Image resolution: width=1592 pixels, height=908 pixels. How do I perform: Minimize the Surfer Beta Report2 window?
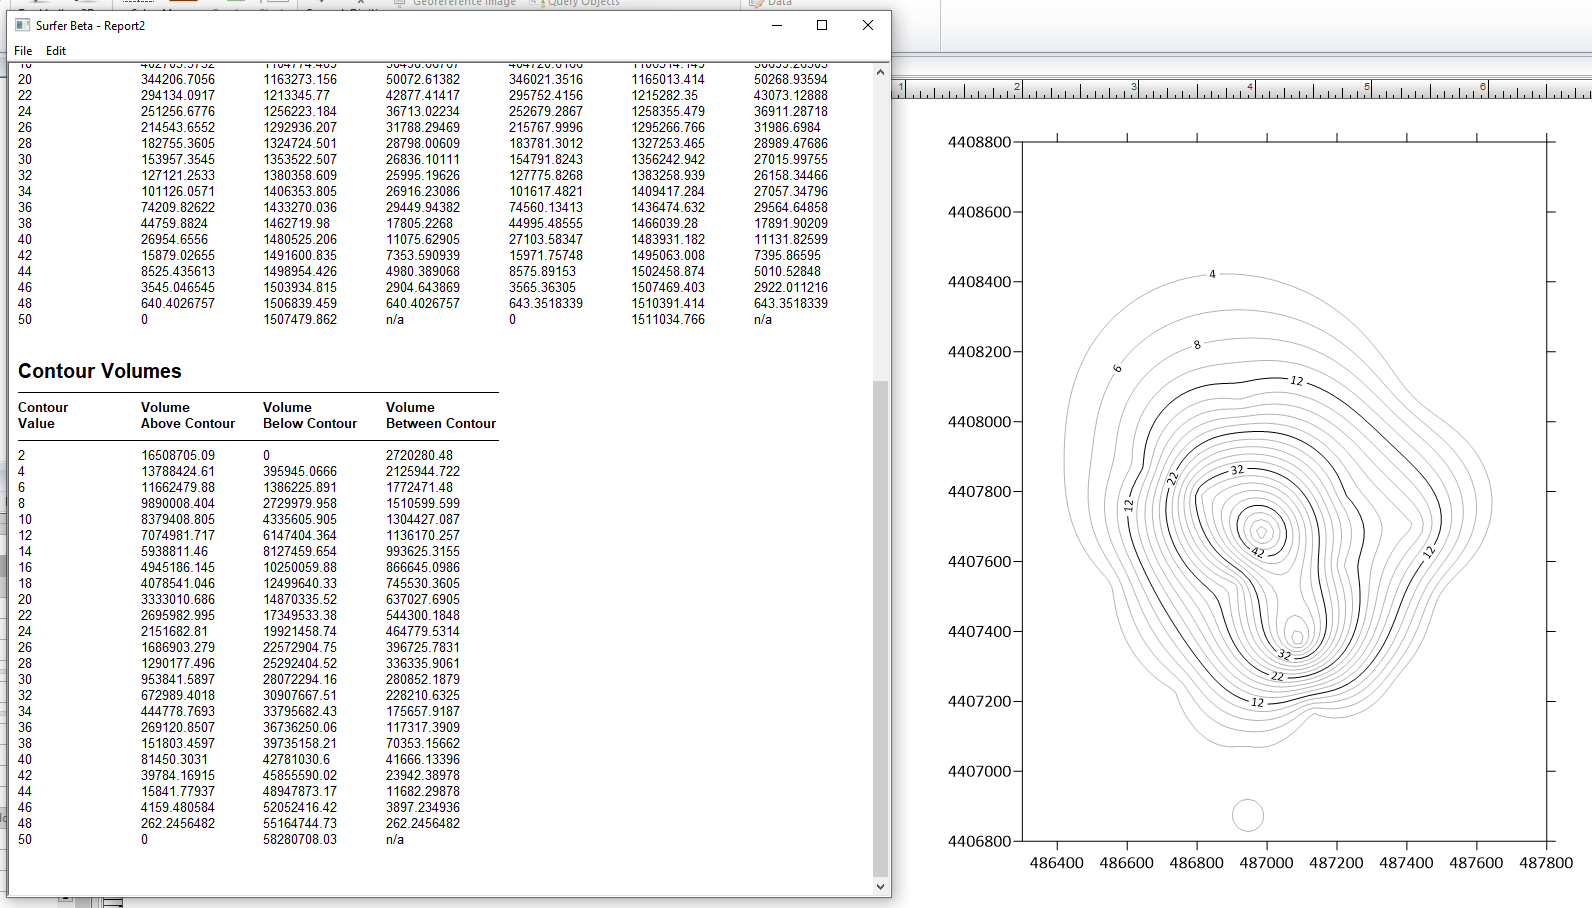tap(777, 25)
